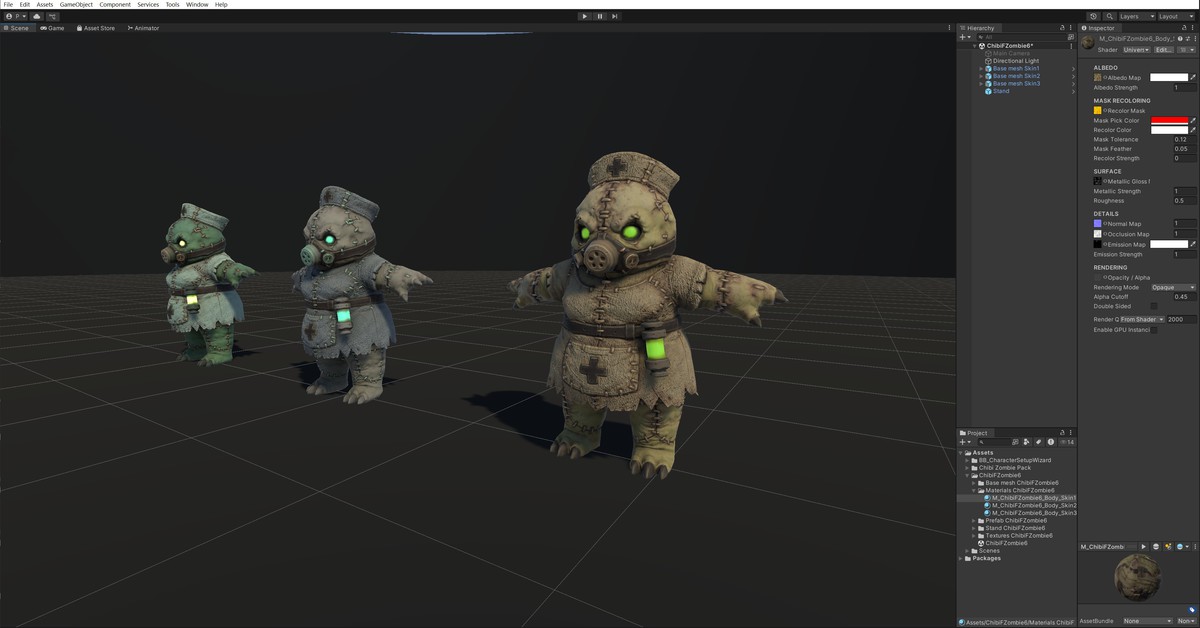The width and height of the screenshot is (1200, 628).
Task: Open the Assets menu
Action: coord(45,4)
